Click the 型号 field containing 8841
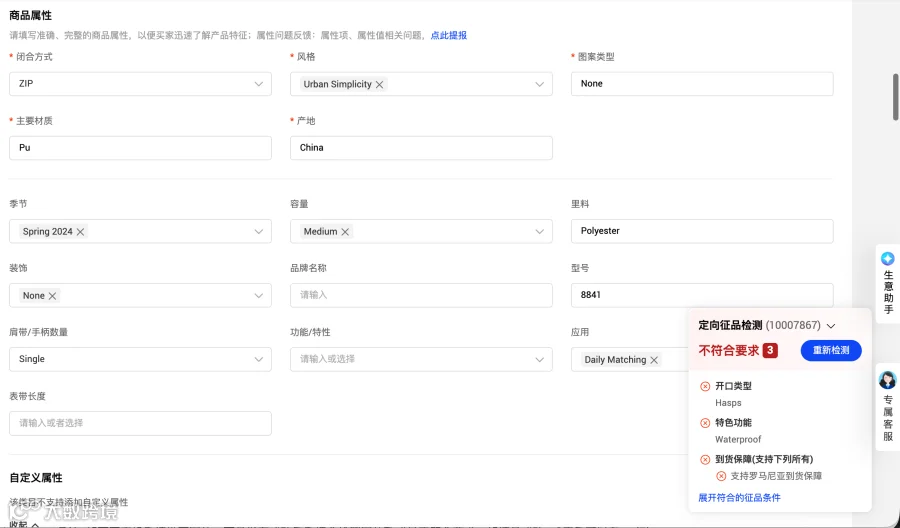This screenshot has height=528, width=900. click(x=702, y=295)
